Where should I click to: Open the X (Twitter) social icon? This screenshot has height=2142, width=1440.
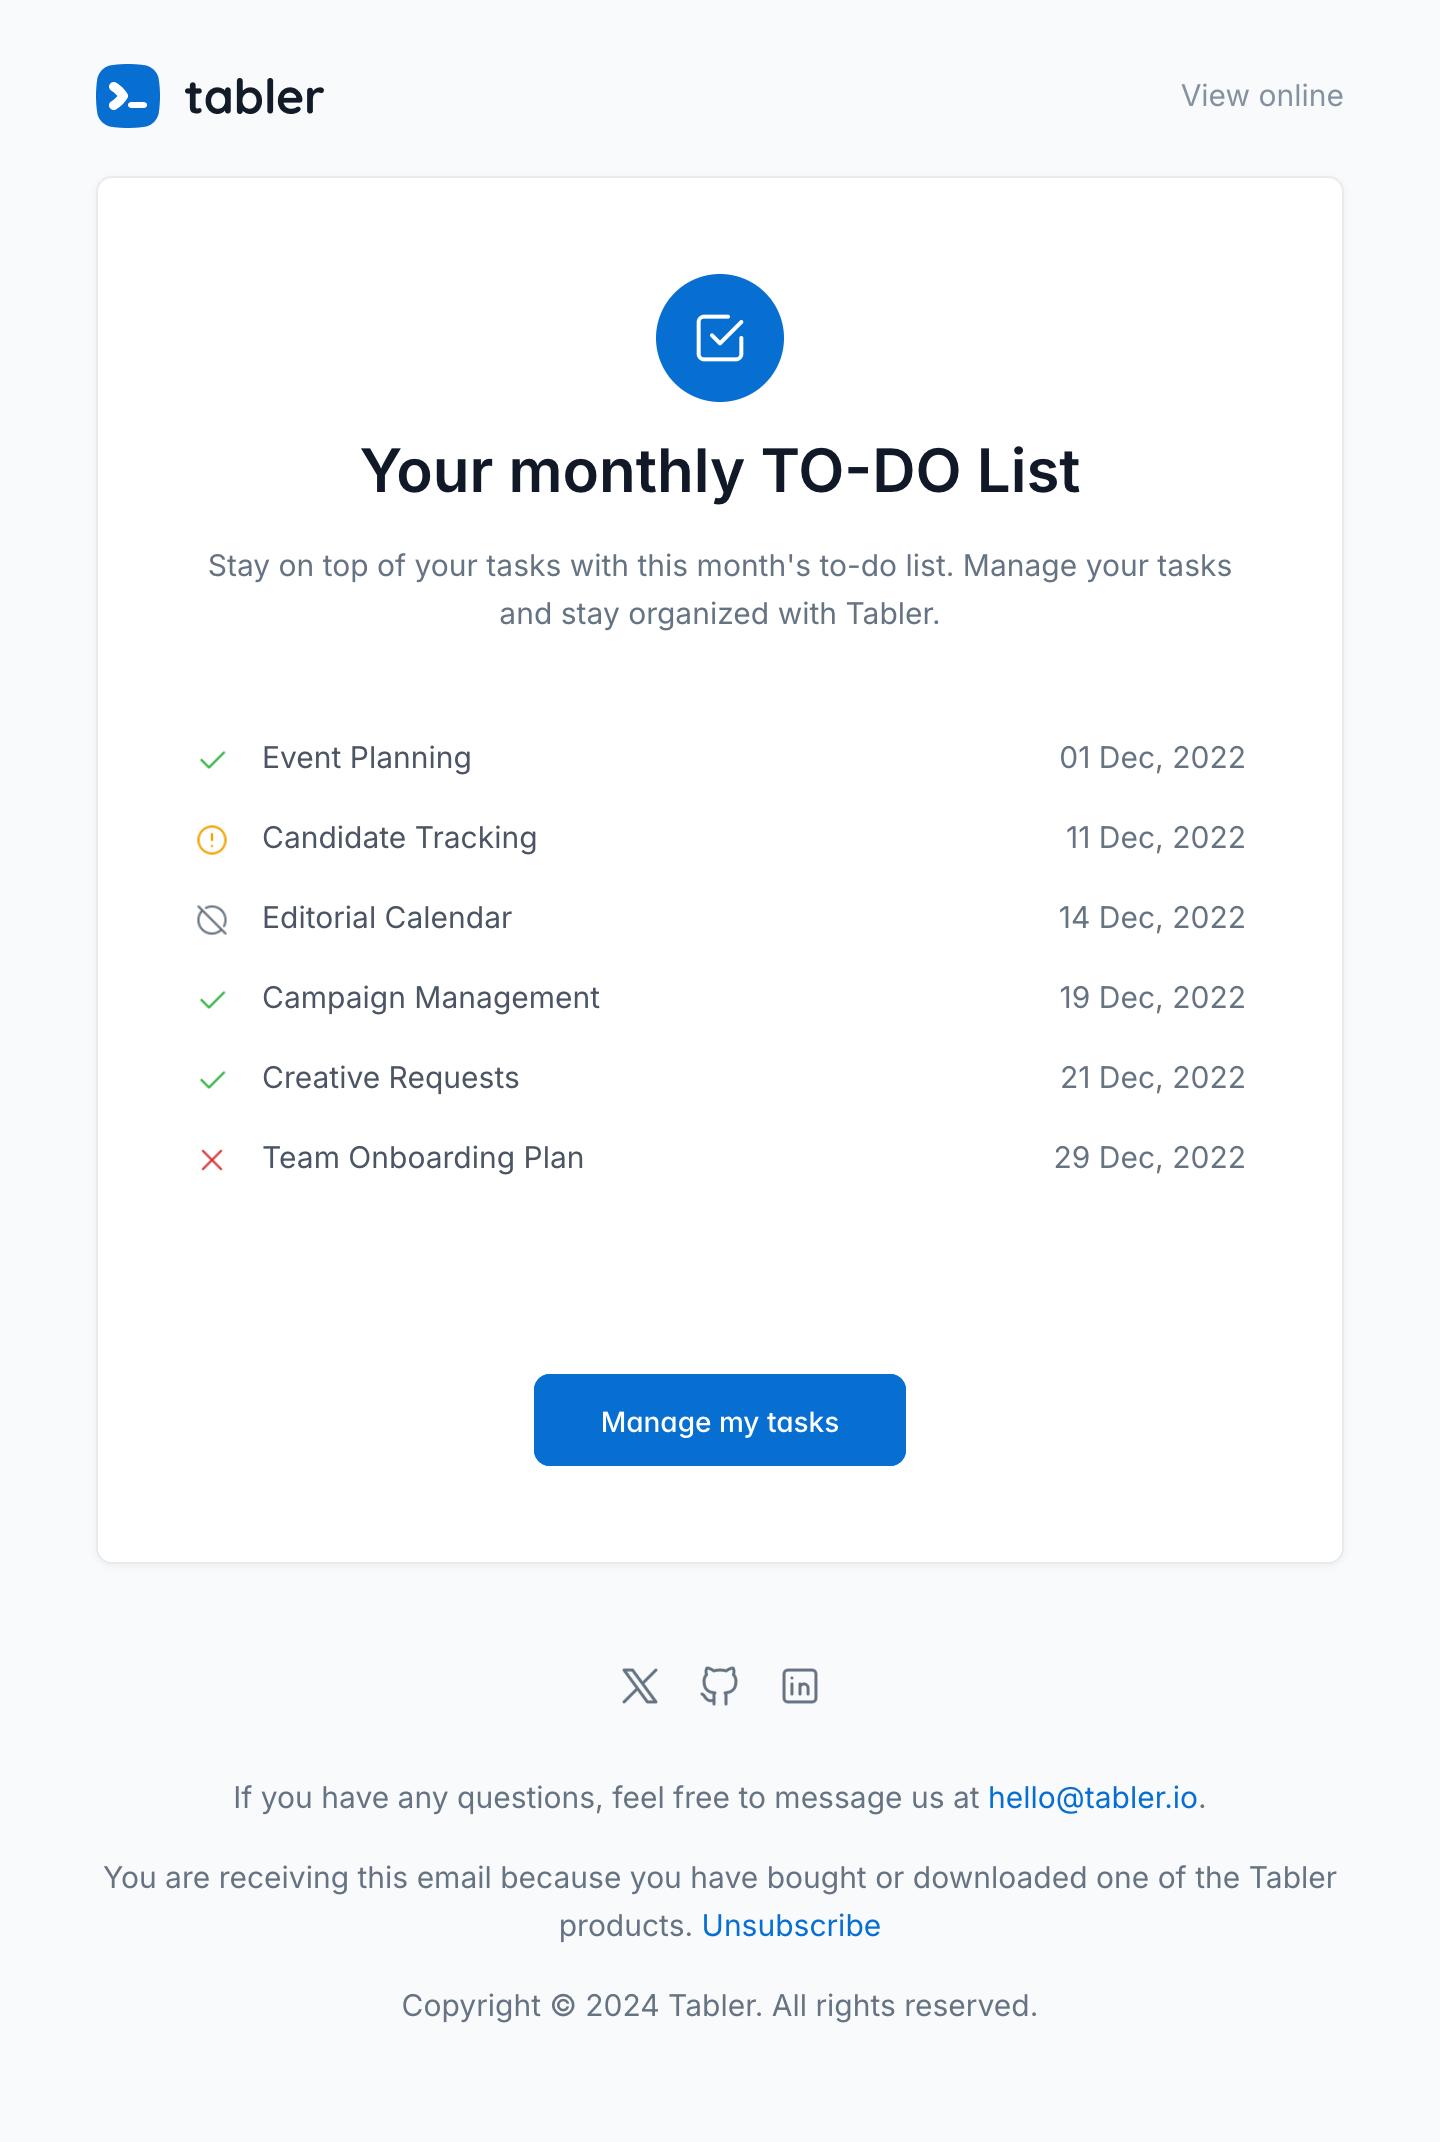640,1686
